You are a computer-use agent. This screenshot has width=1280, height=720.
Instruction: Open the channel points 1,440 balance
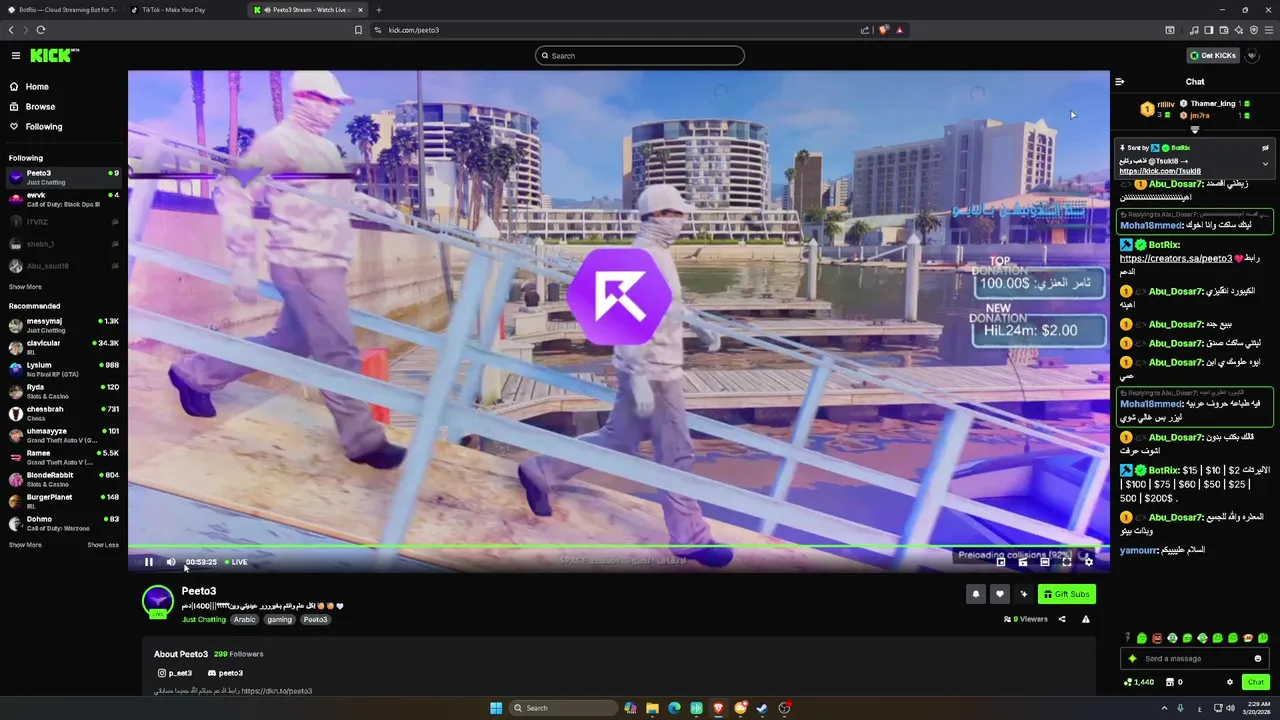pyautogui.click(x=1139, y=682)
